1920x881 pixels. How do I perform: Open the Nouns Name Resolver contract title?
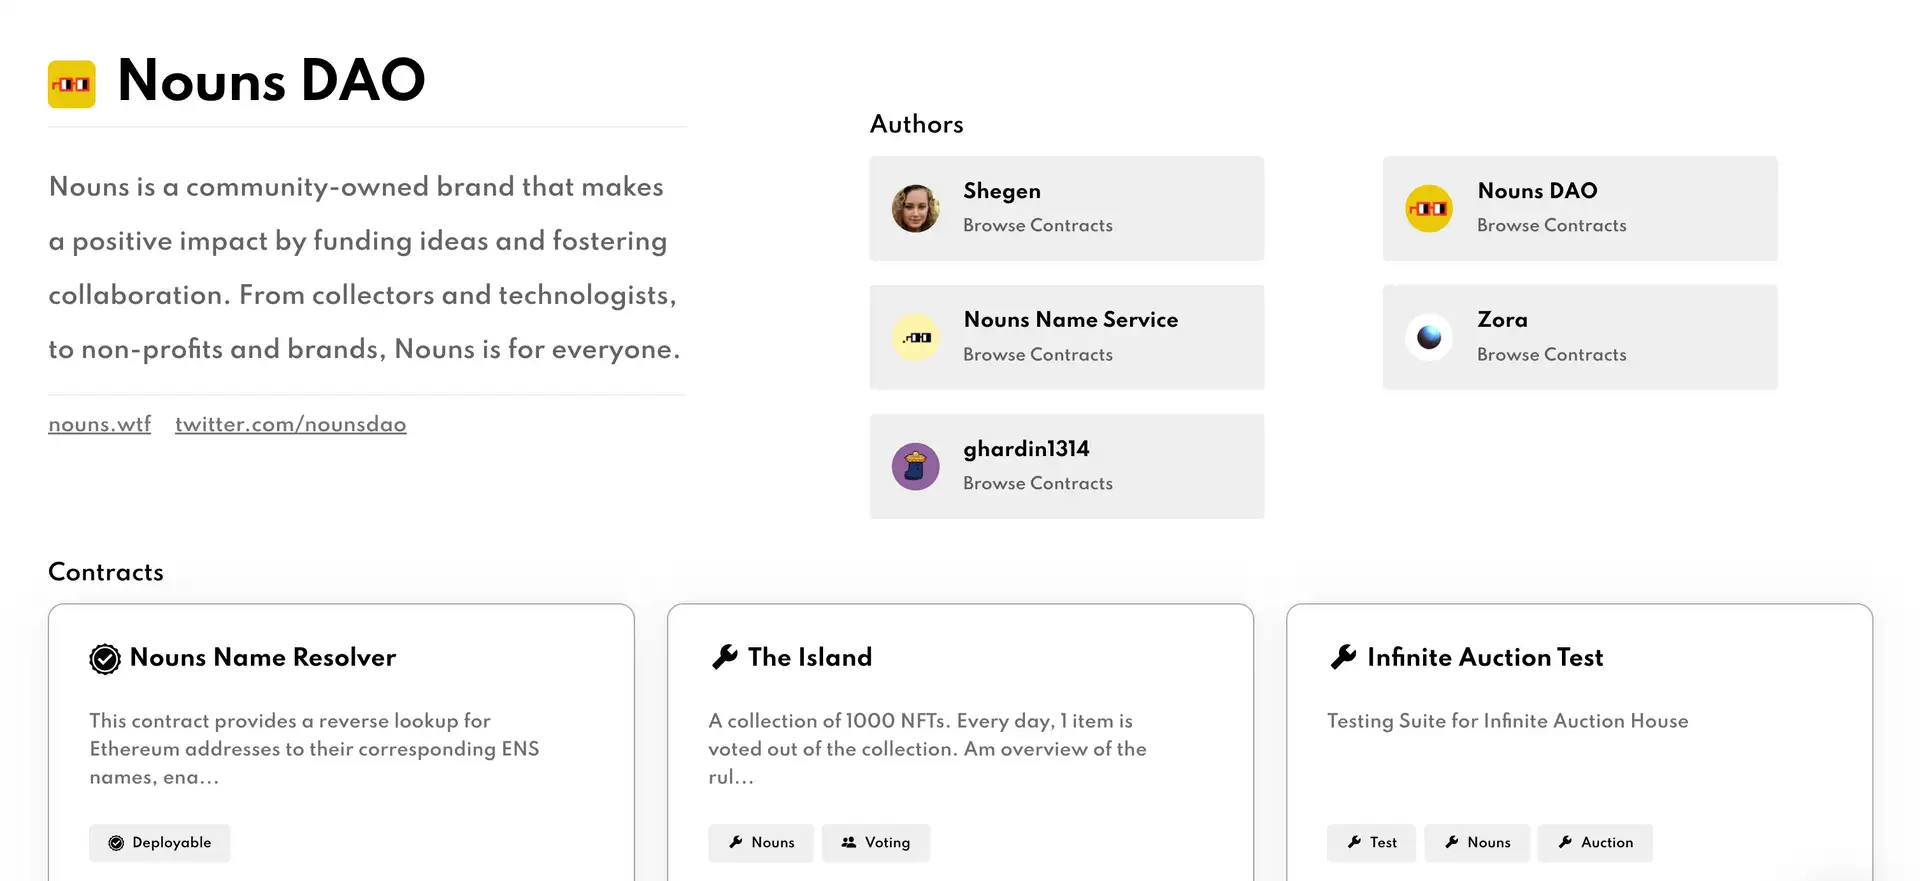pyautogui.click(x=263, y=658)
